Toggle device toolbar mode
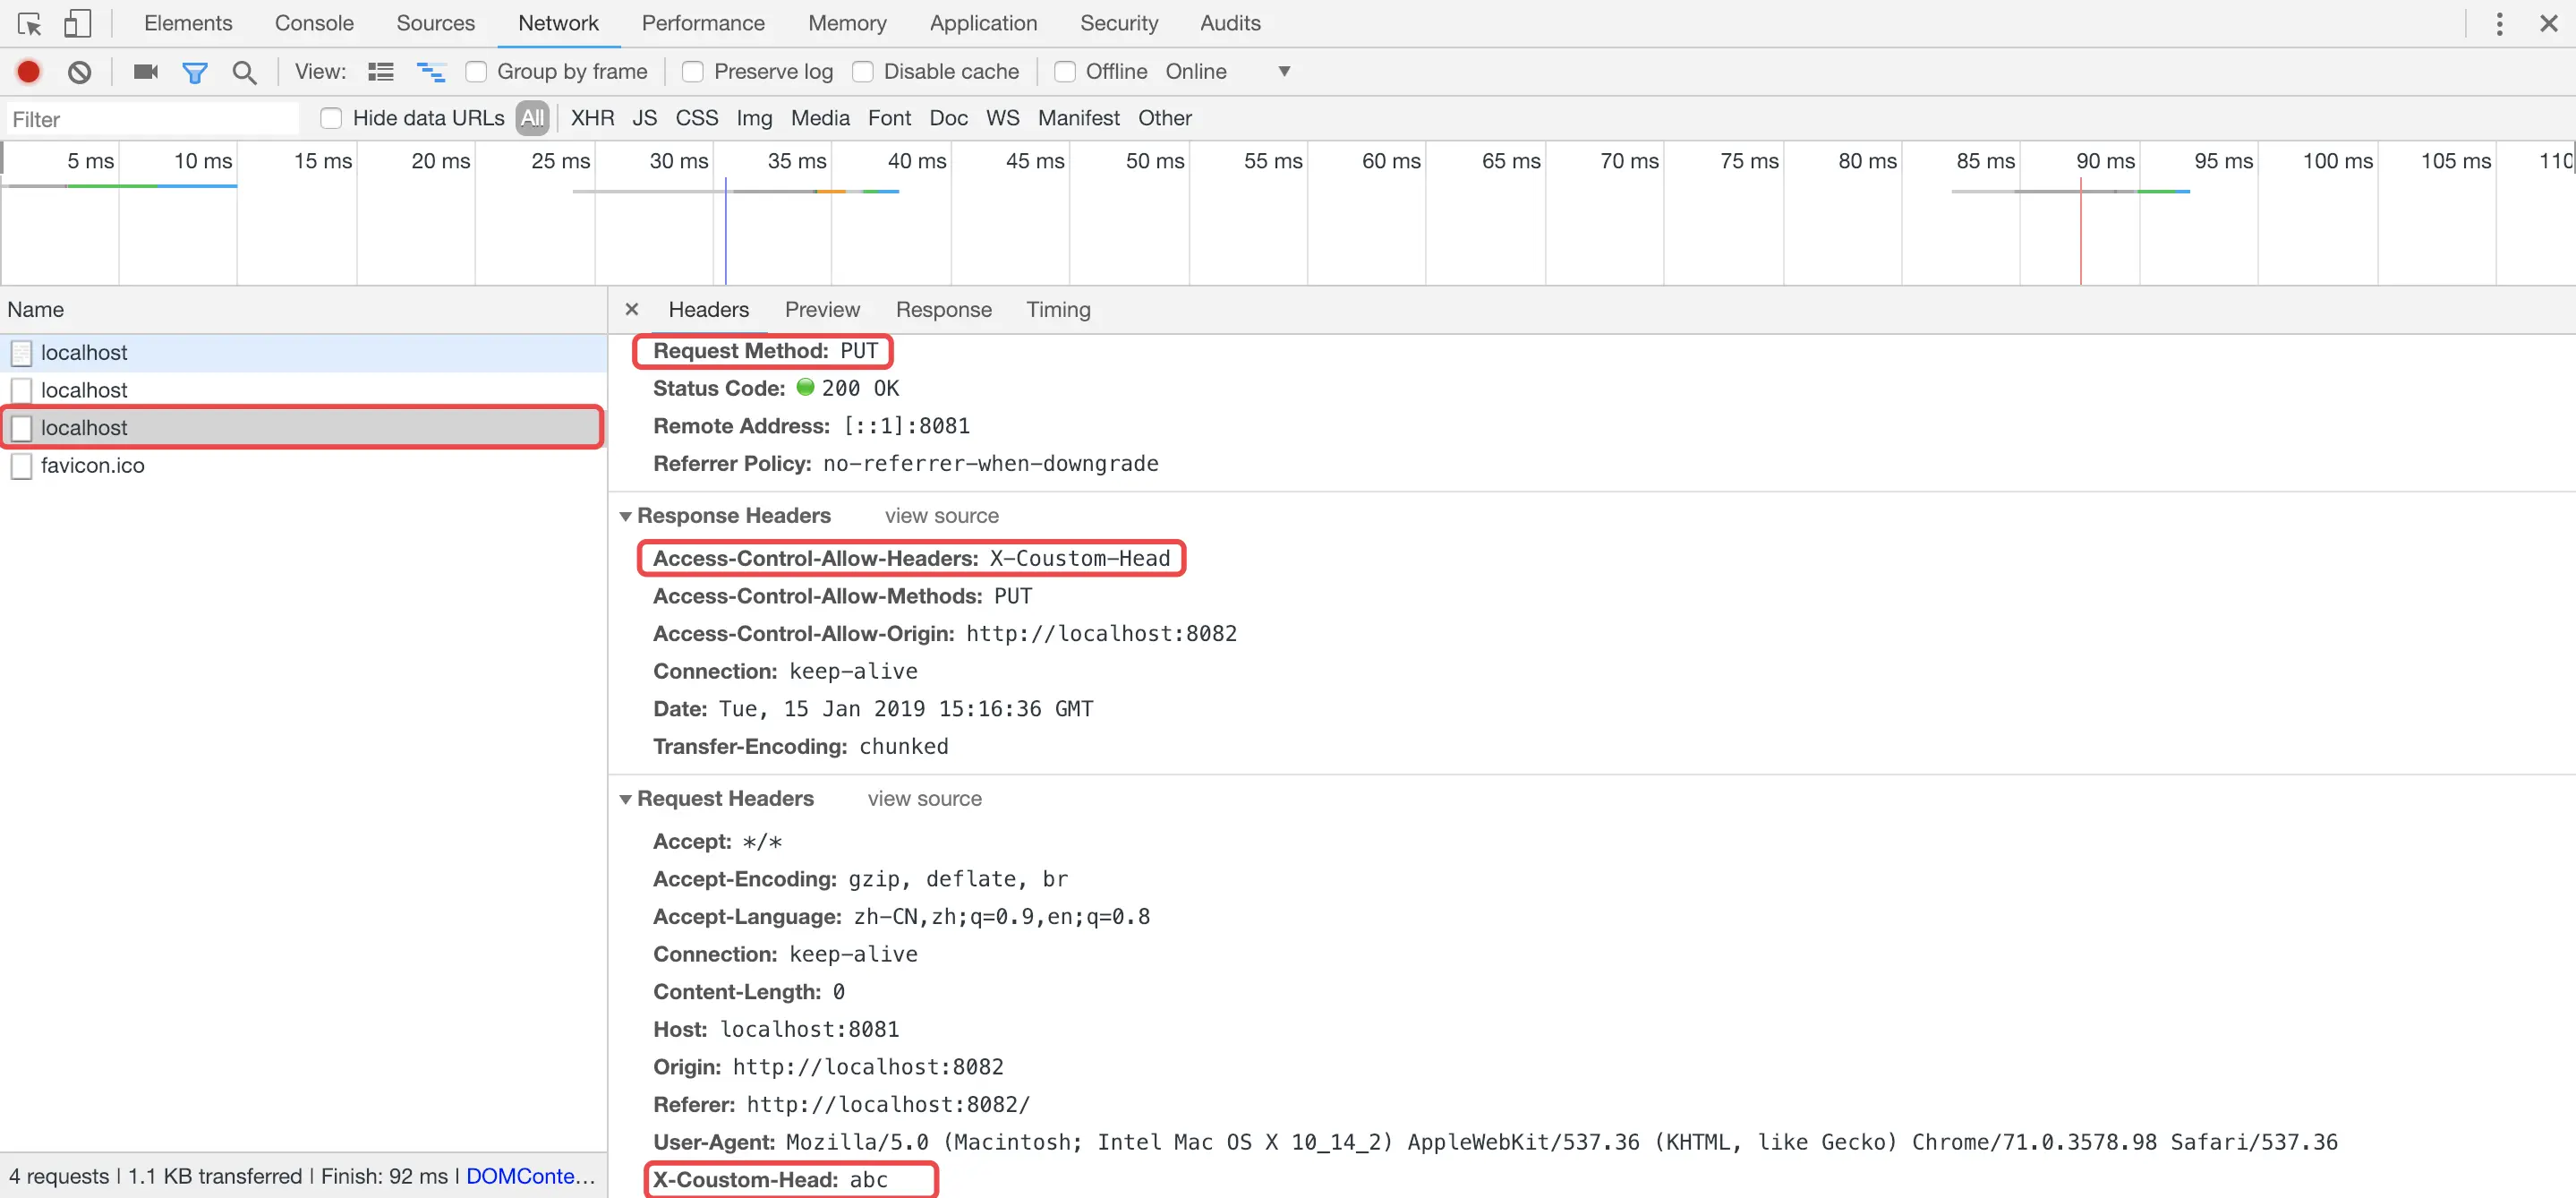 click(77, 22)
